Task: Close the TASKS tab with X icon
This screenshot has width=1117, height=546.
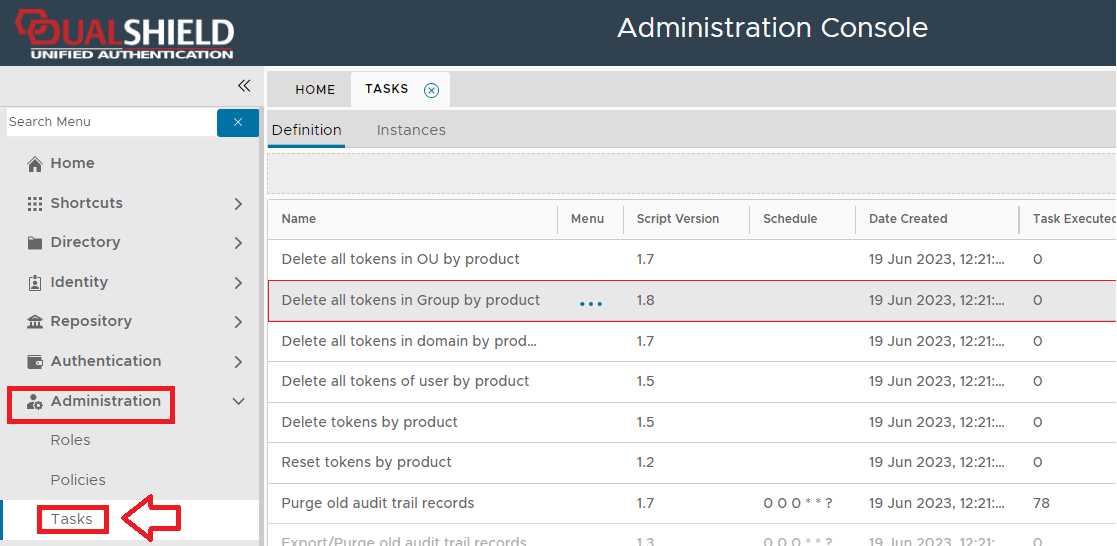Action: (431, 90)
